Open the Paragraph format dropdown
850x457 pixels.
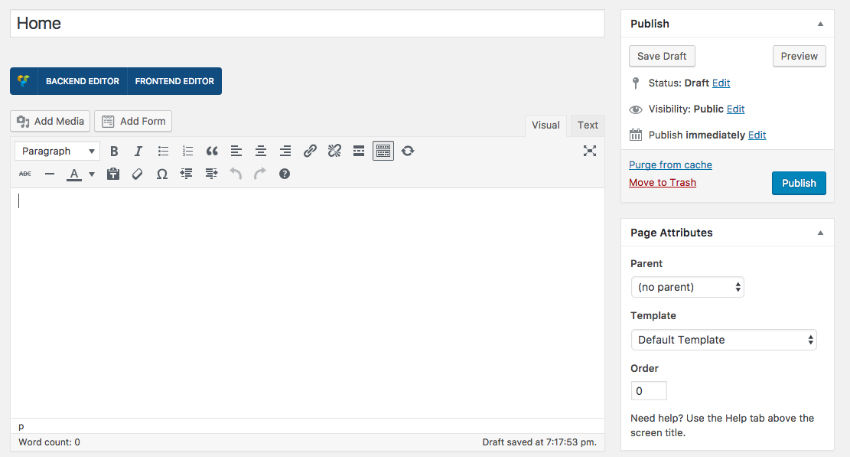57,151
